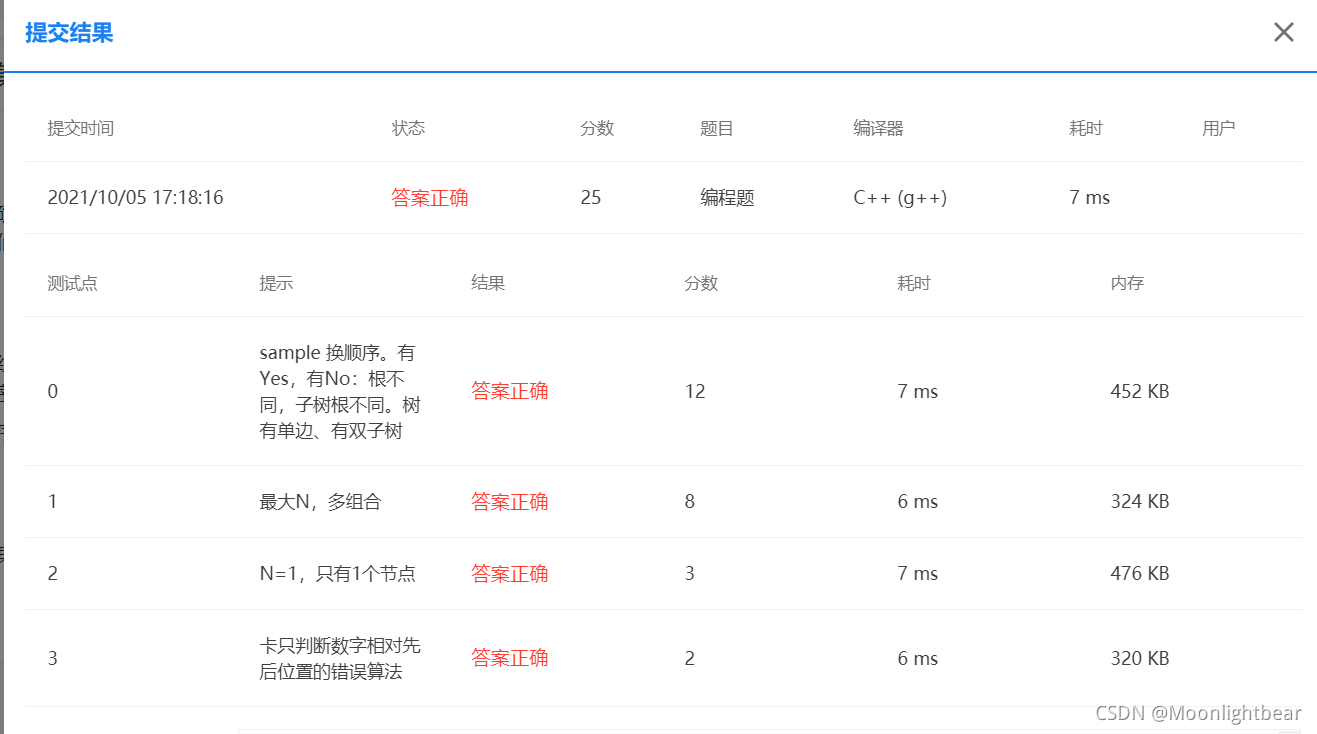Screen dimensions: 1317x734
Task: Click the overall 答案正确 status in the summary row
Action: (430, 198)
